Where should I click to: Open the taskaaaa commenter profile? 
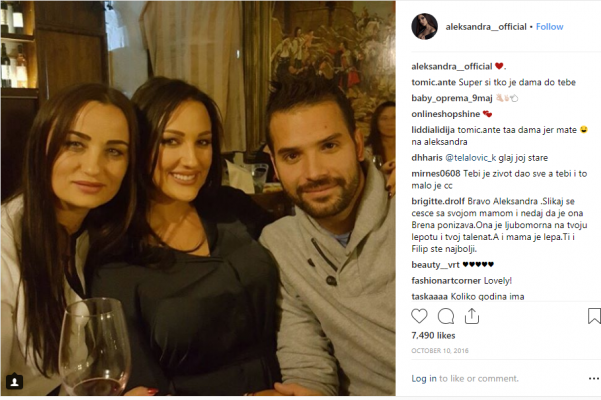point(429,297)
